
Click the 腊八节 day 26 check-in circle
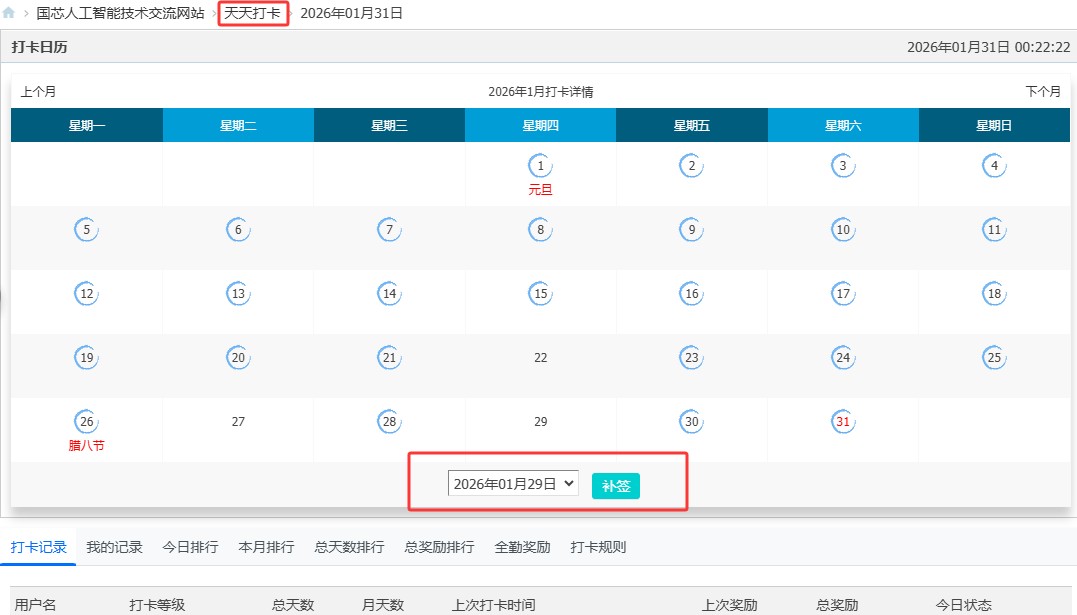click(86, 422)
